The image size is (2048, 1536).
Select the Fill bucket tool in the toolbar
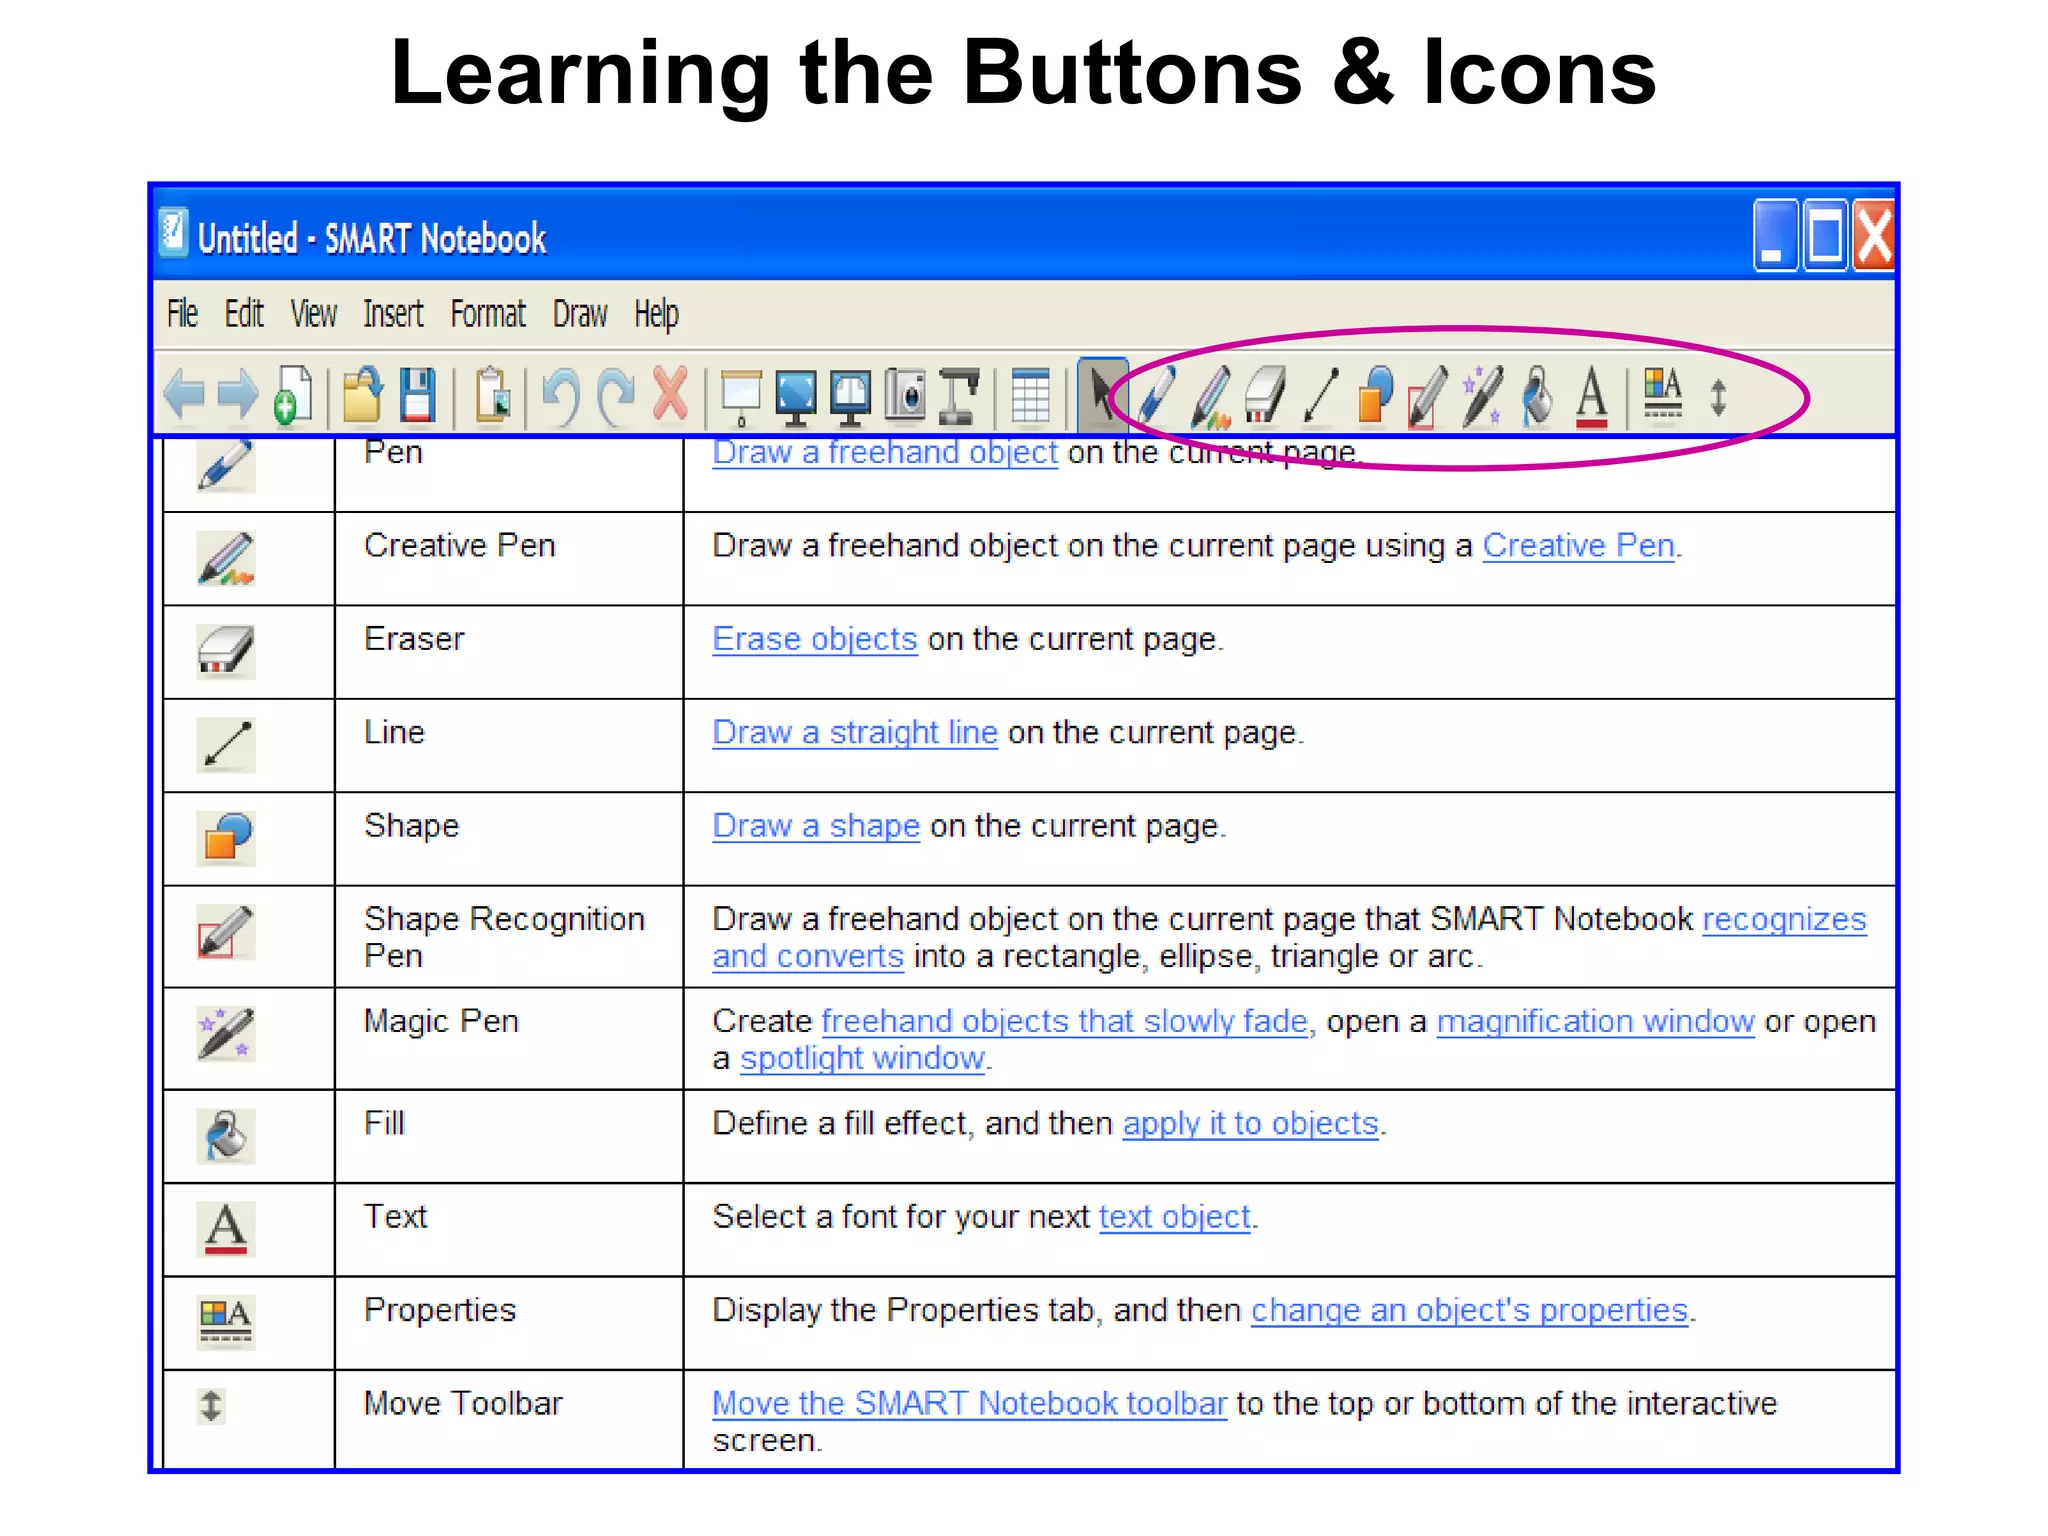click(x=1538, y=397)
